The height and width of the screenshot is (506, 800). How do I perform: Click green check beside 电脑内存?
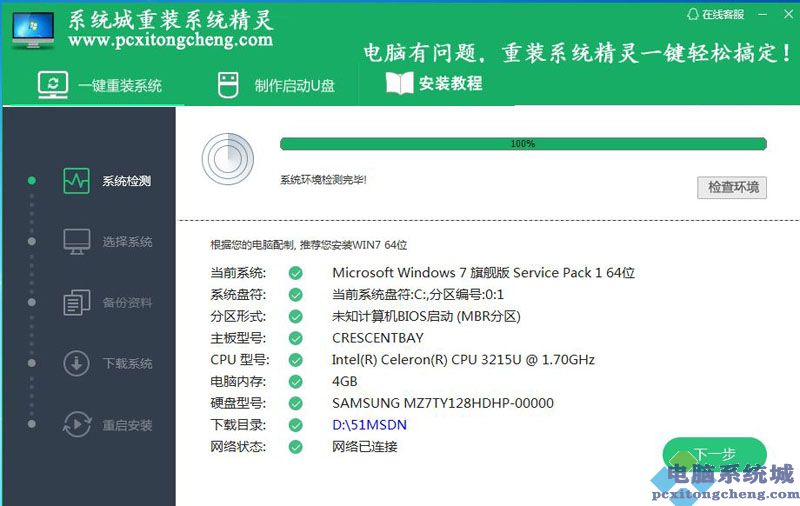coord(295,382)
